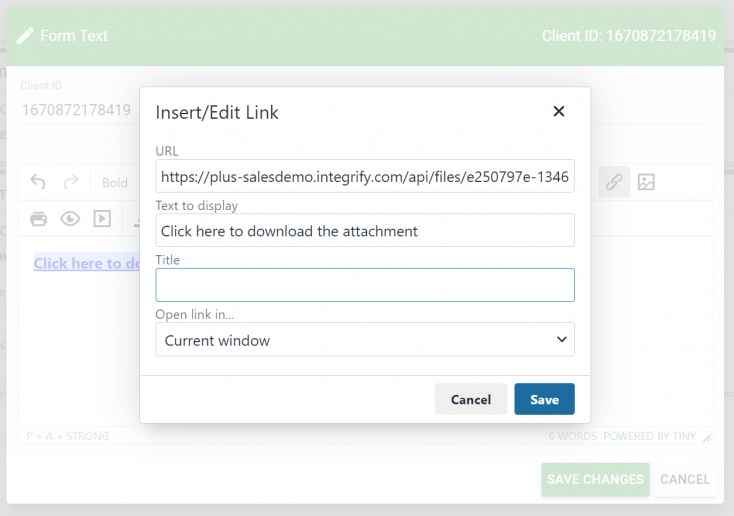734x516 pixels.
Task: Click the URL input field
Action: pos(365,177)
